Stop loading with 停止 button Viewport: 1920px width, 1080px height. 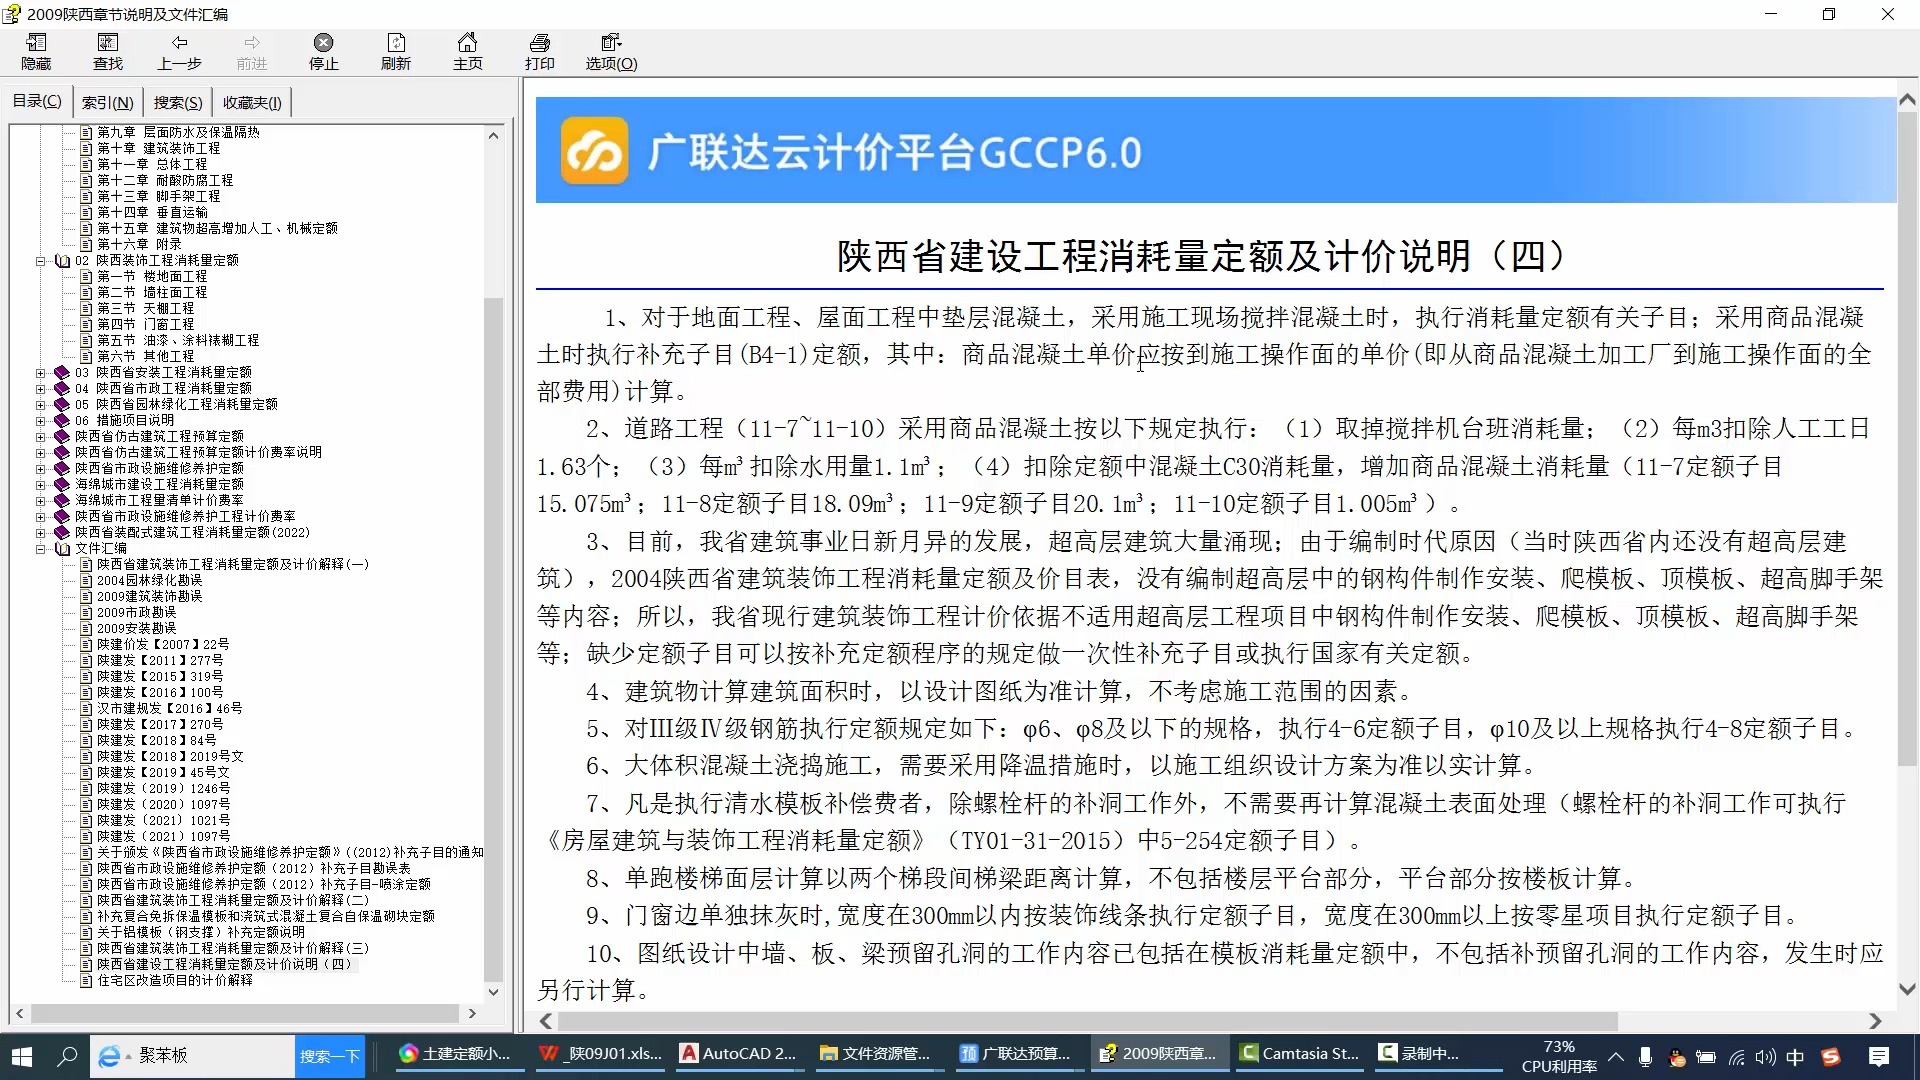[323, 51]
